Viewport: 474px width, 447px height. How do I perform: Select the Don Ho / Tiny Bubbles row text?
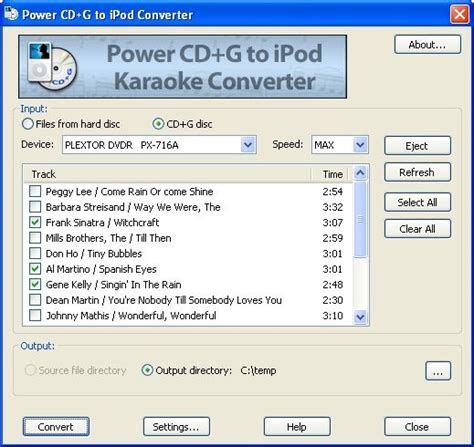[x=94, y=254]
